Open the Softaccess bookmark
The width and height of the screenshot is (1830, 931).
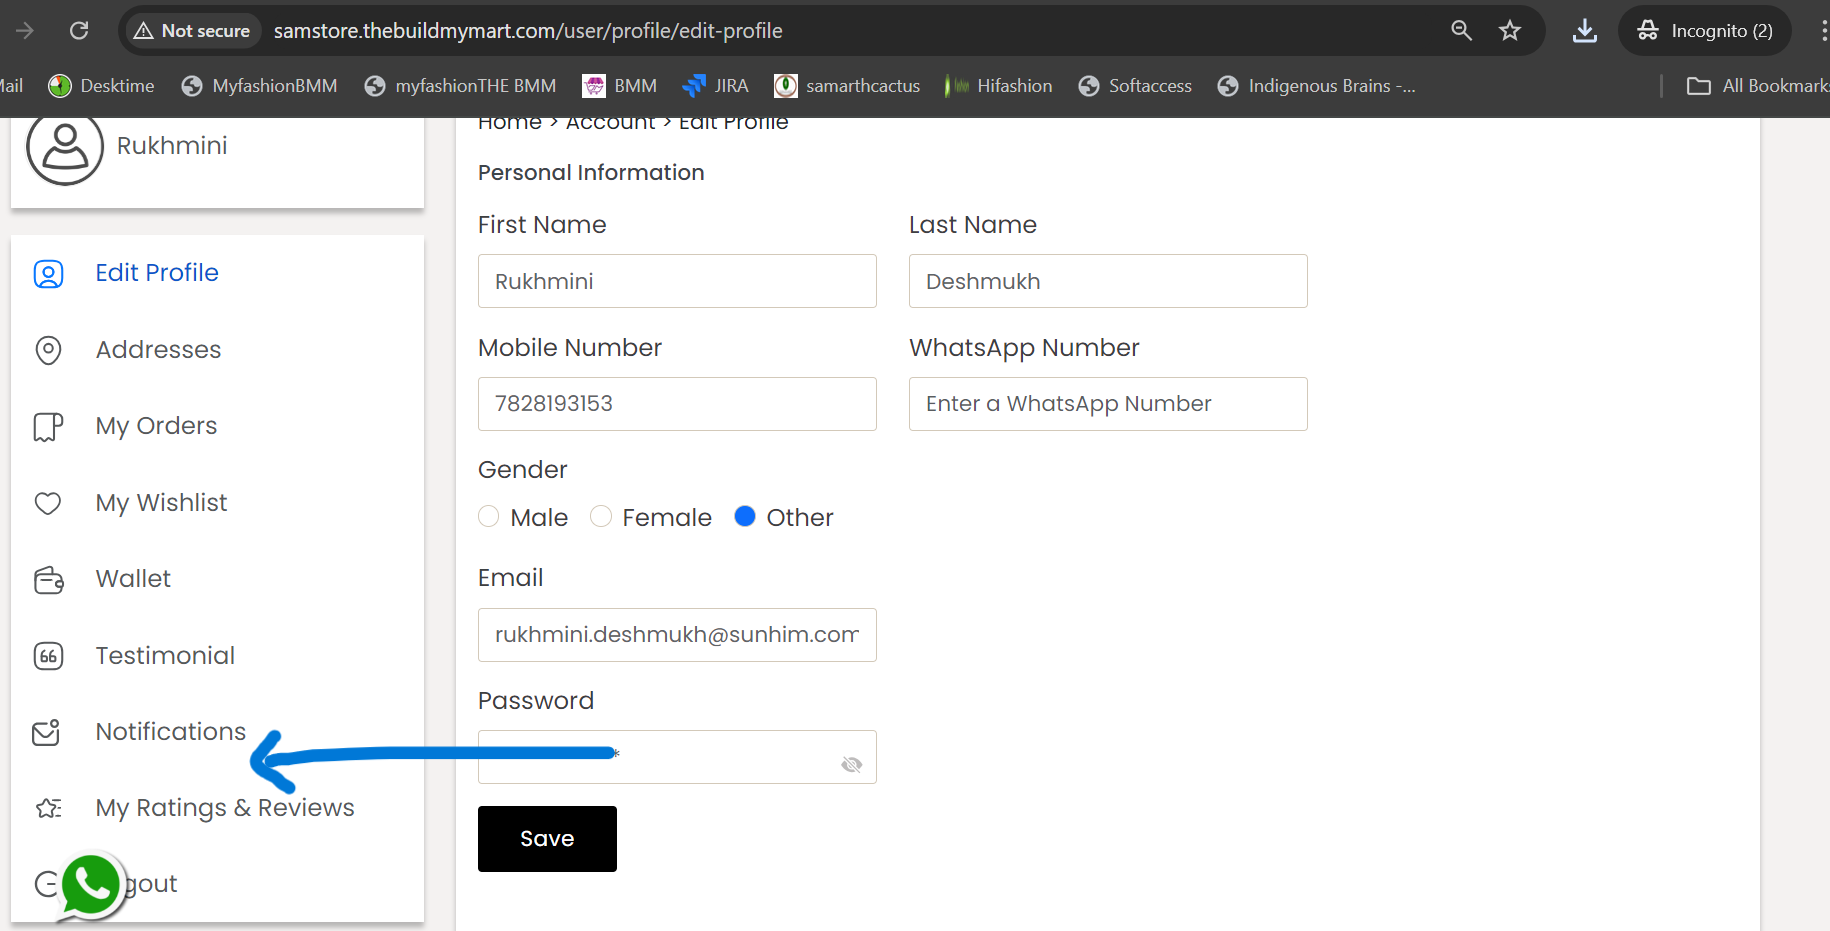coord(1135,86)
